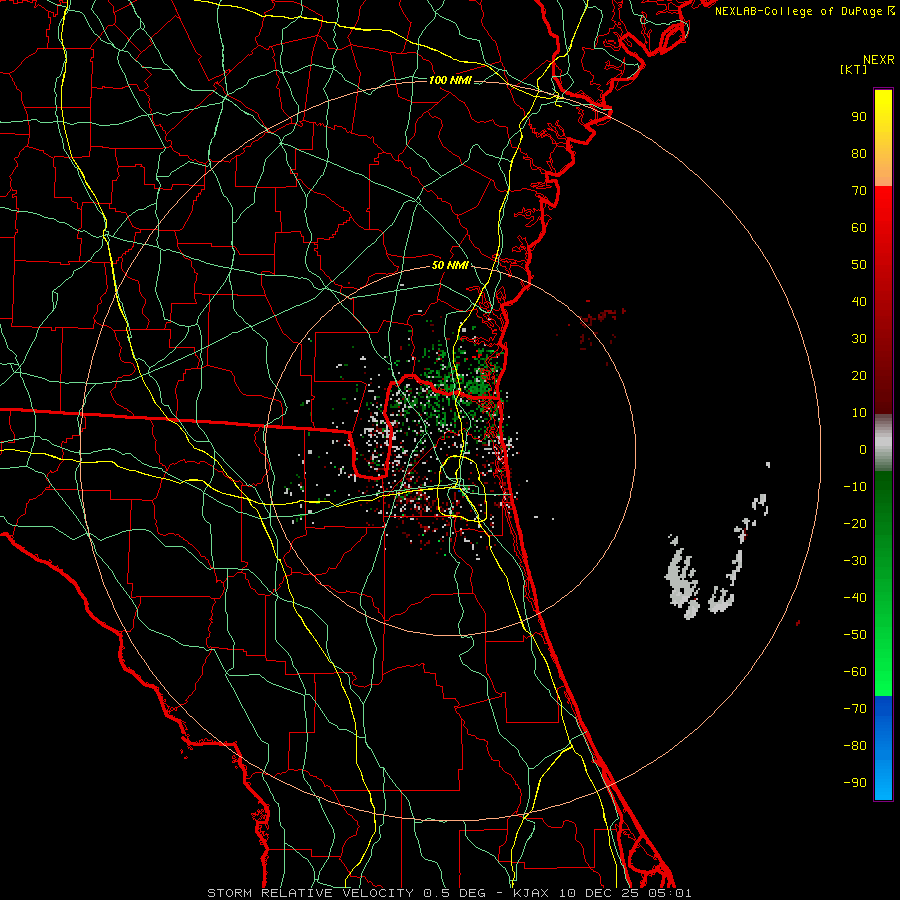
Task: Click the 0 value on velocity scale
Action: (863, 449)
